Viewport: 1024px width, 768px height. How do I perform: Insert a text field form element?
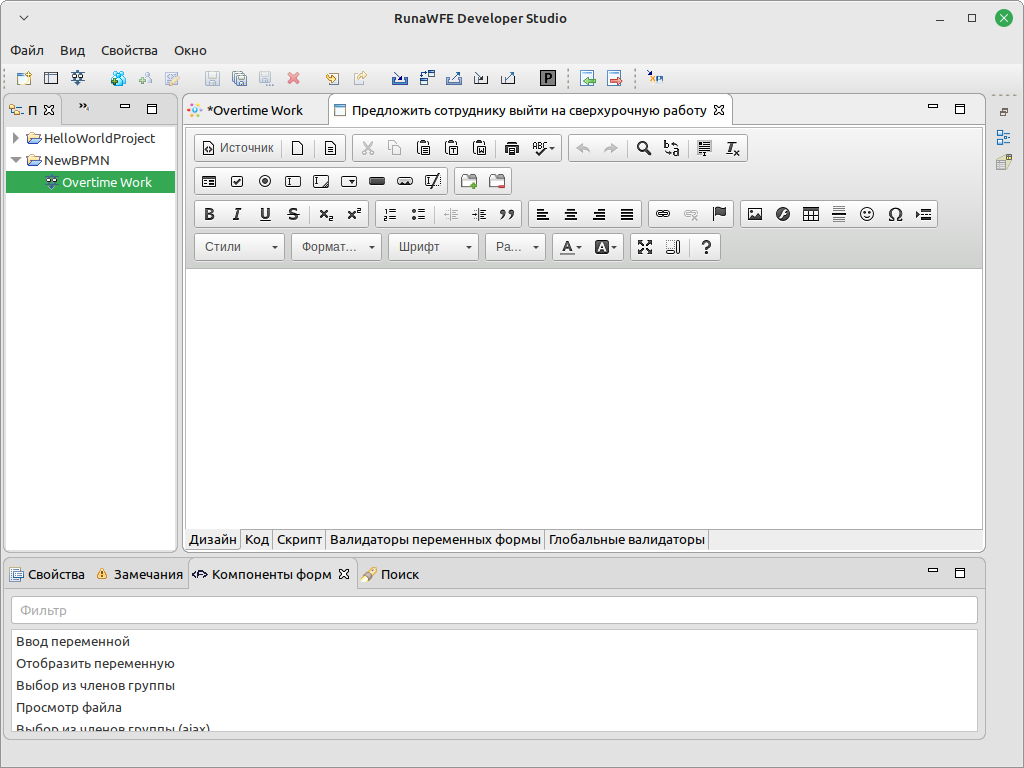293,182
